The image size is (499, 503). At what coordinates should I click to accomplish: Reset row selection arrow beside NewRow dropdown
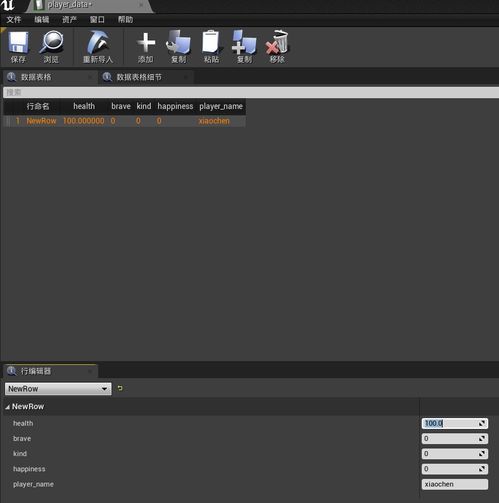[x=120, y=388]
